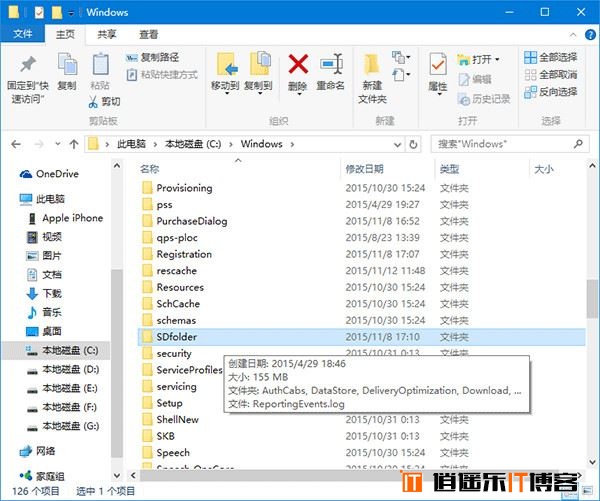Click the Back navigation arrow

[16, 144]
